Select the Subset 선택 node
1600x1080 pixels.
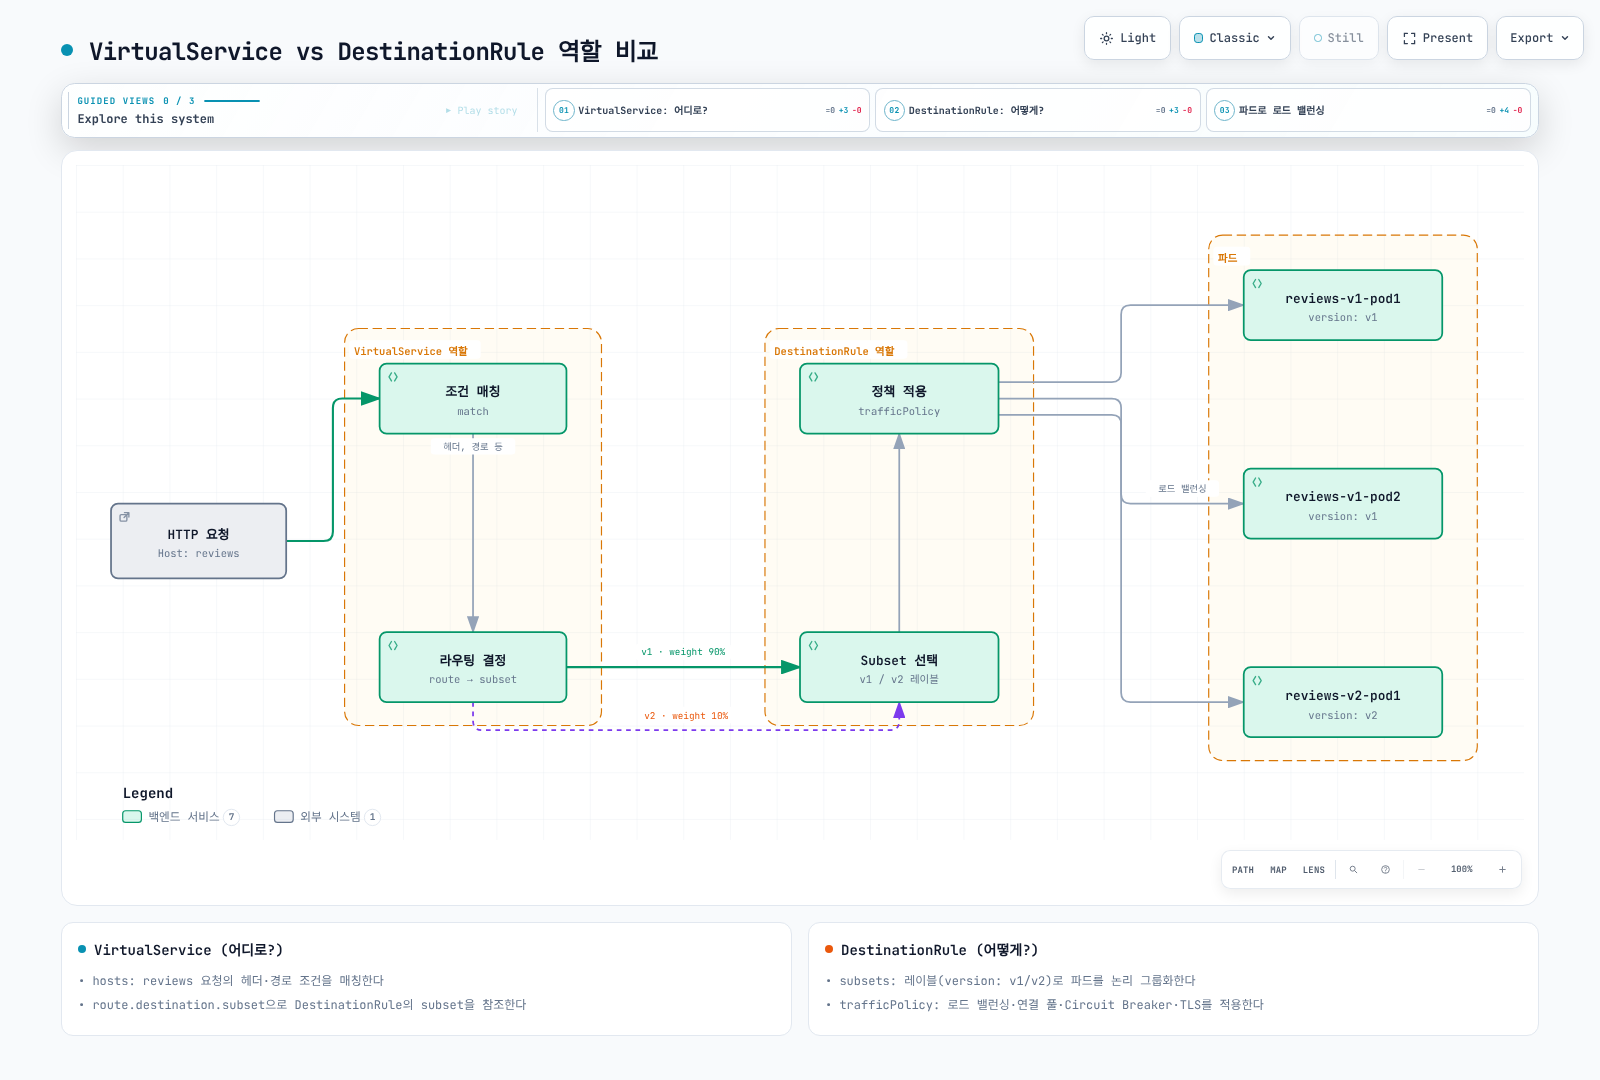(x=899, y=667)
